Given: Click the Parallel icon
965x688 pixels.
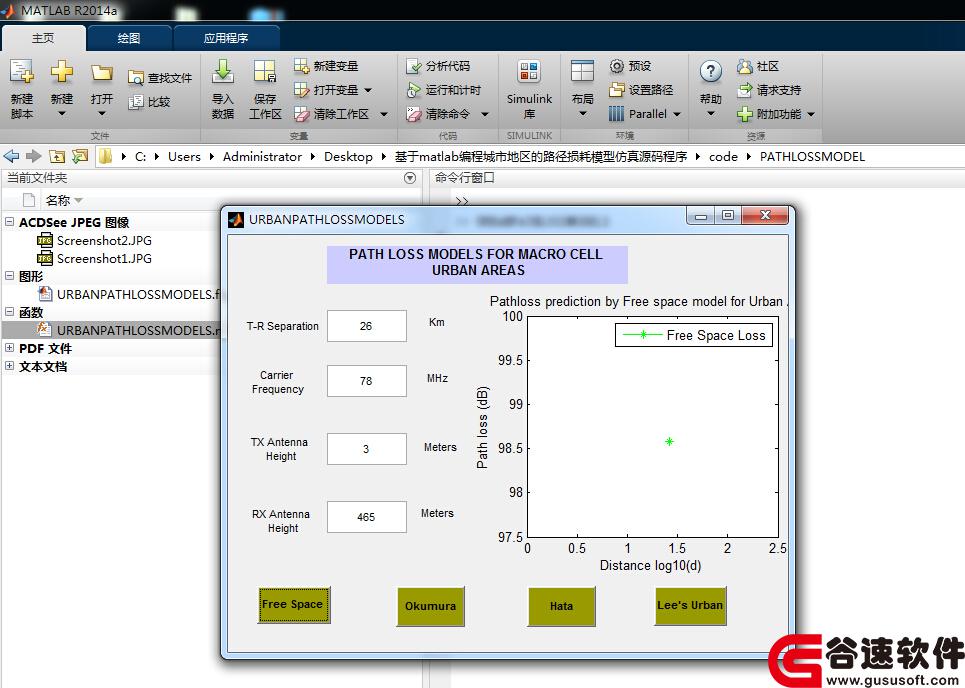Looking at the screenshot, I should [617, 114].
